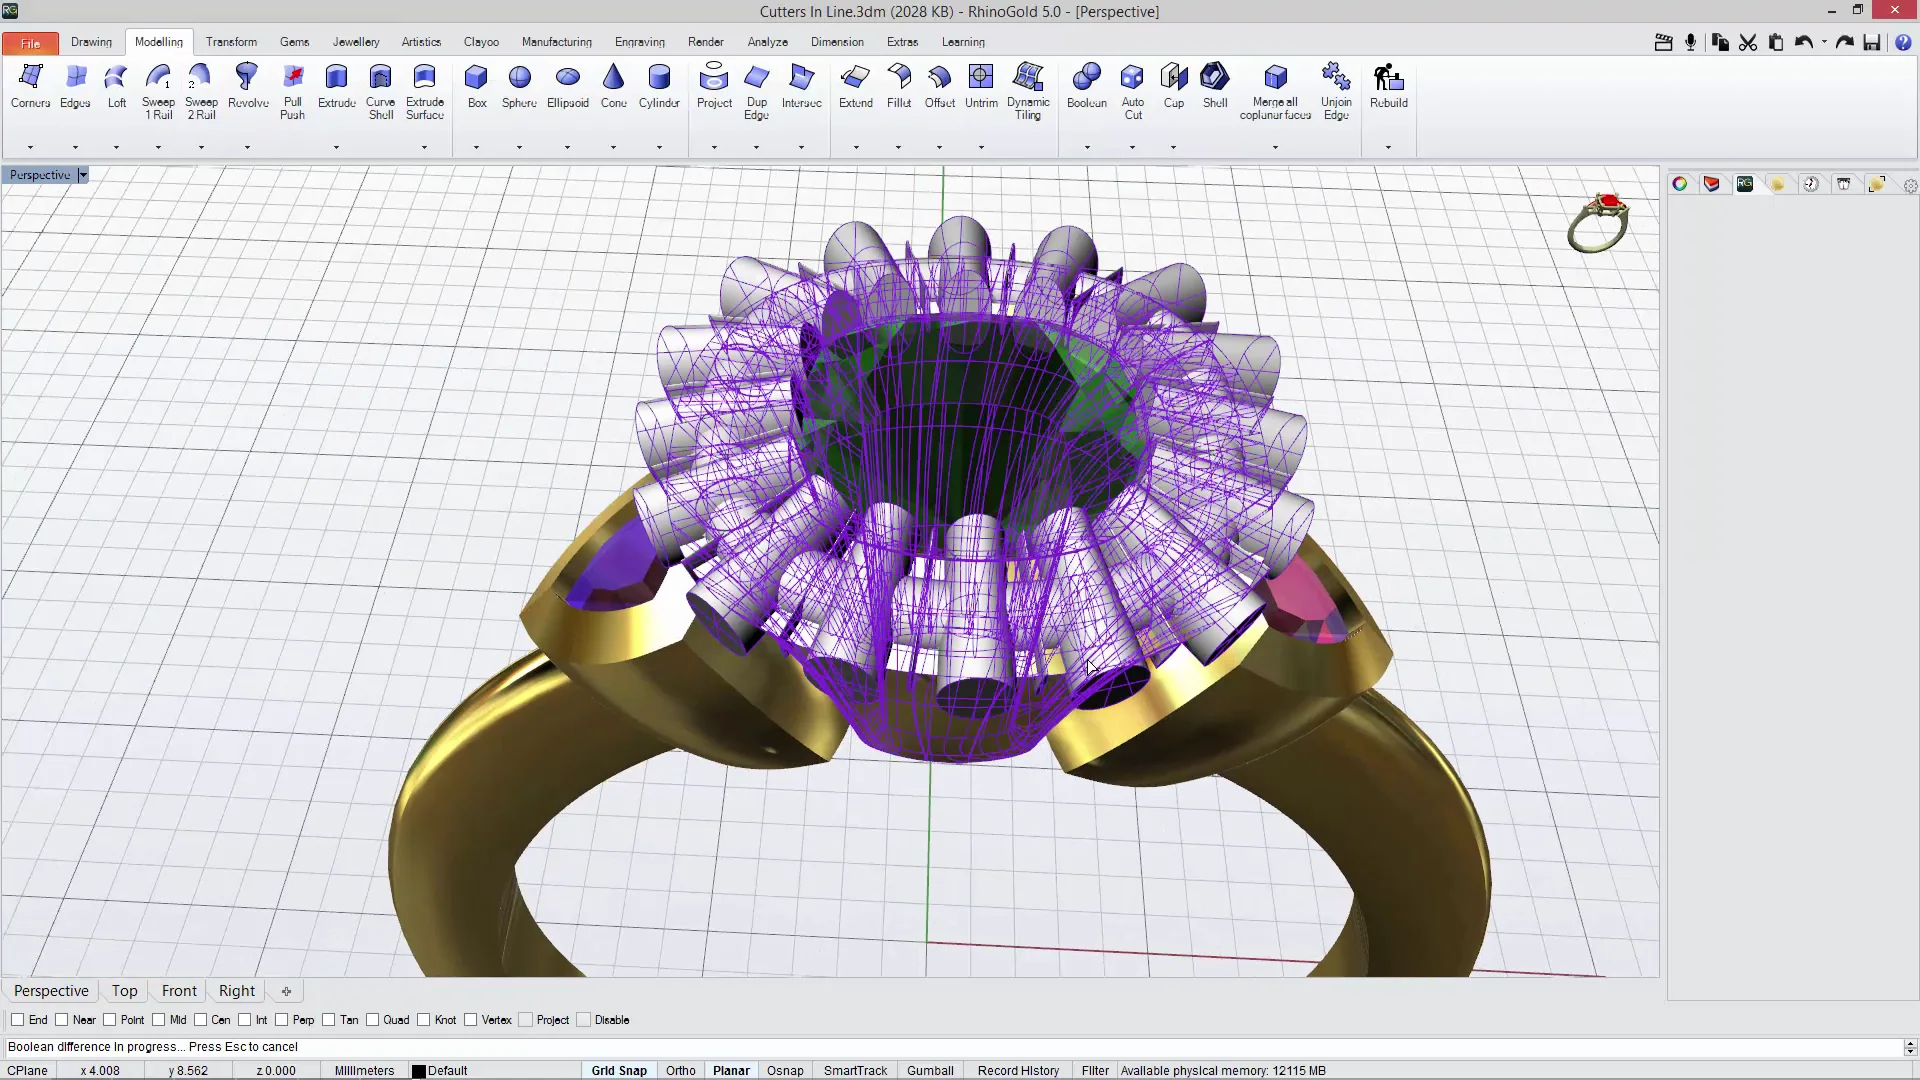Expand the dropdown under Boolean
1920x1080 pixels.
coord(1087,148)
